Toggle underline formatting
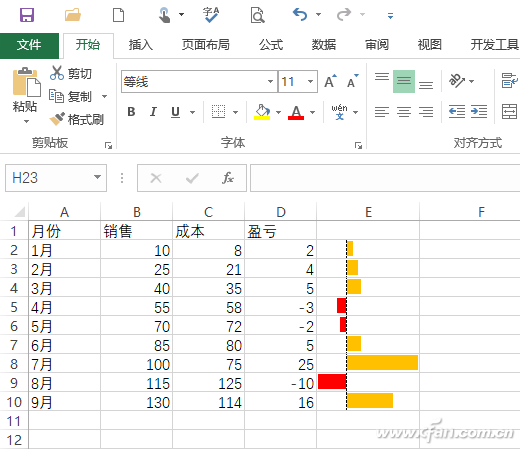Screen dimensions: 520x449 [x=175, y=112]
